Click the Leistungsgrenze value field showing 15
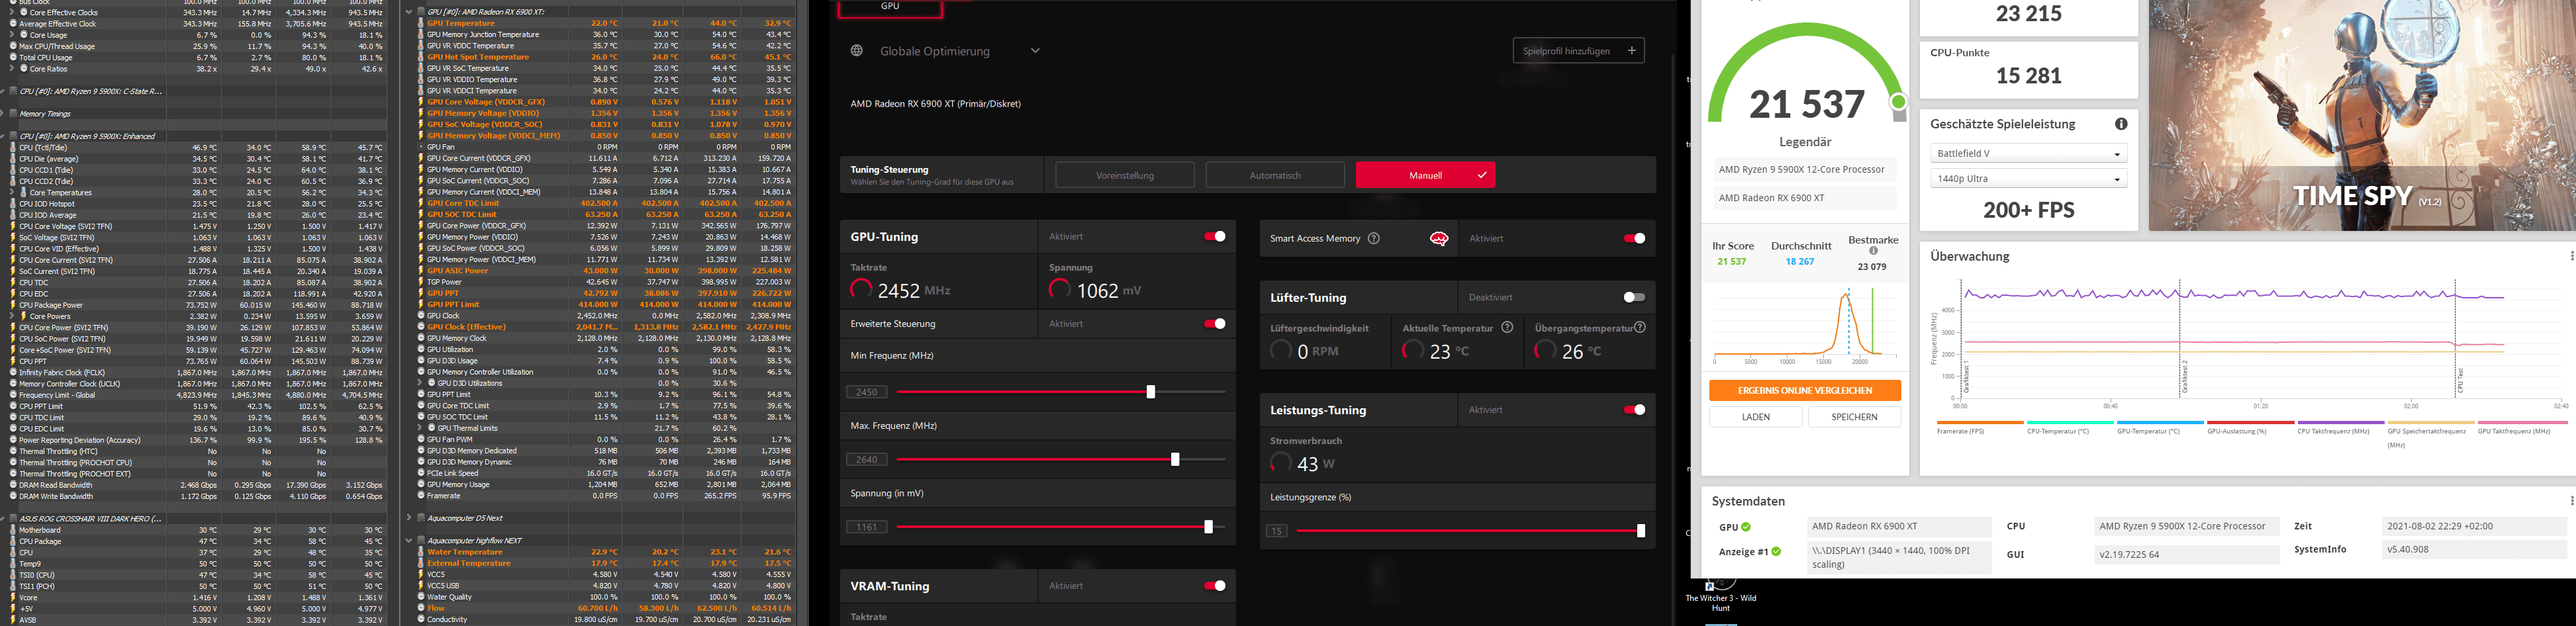This screenshot has width=2576, height=626. [1277, 531]
